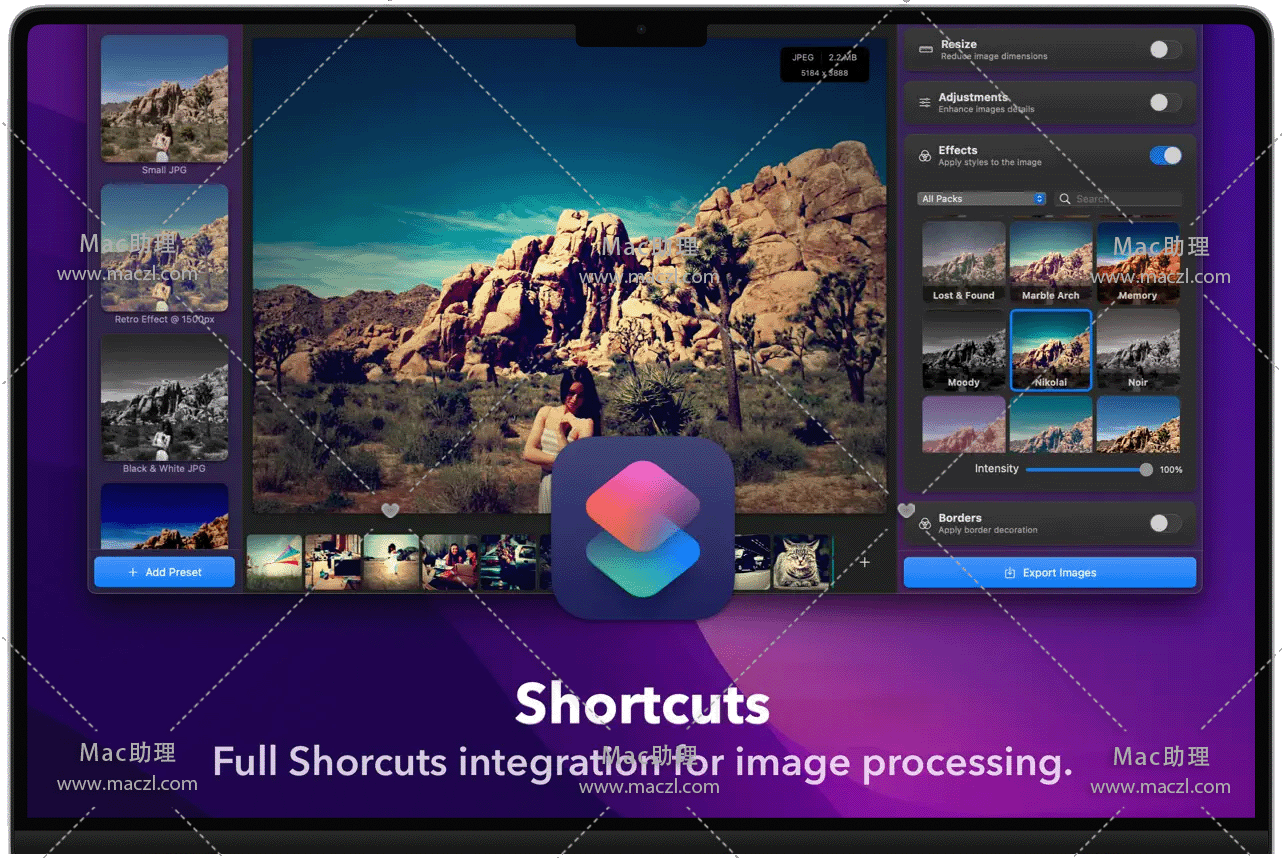Click the "100%" intensity value
Viewport: 1282px width, 858px height.
[1171, 470]
